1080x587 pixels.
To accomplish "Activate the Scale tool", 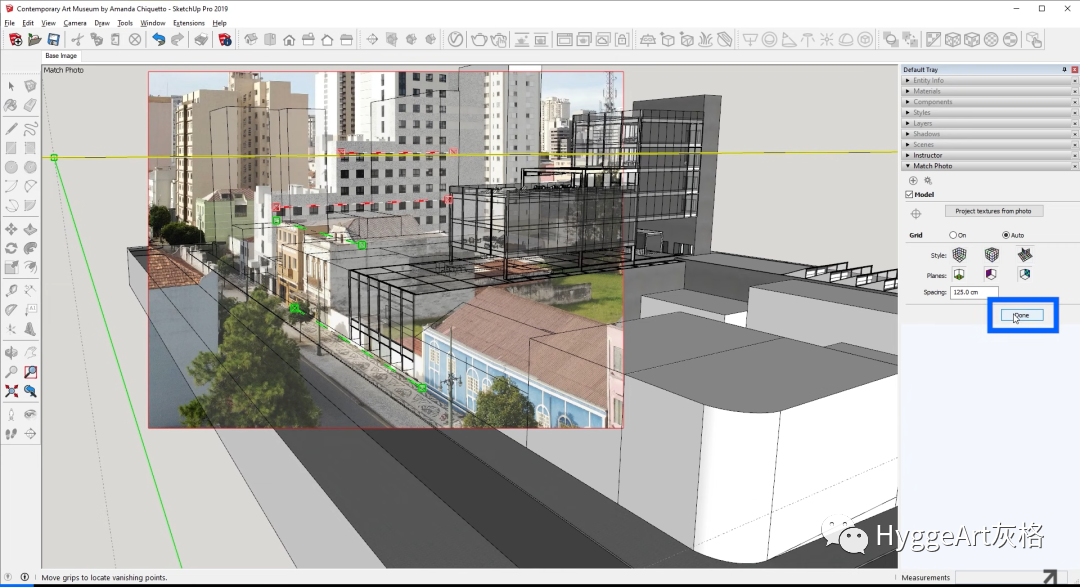I will click(11, 267).
